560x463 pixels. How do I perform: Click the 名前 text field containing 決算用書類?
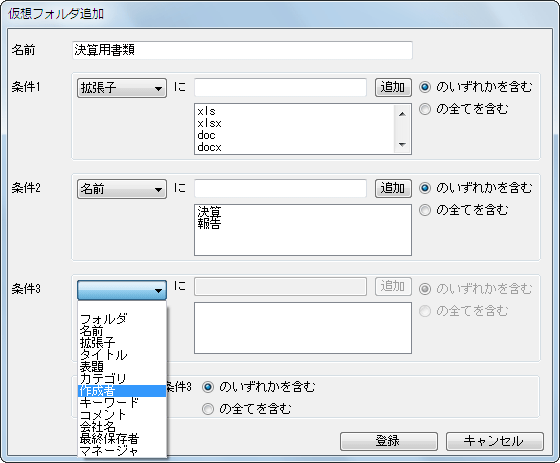click(x=242, y=50)
